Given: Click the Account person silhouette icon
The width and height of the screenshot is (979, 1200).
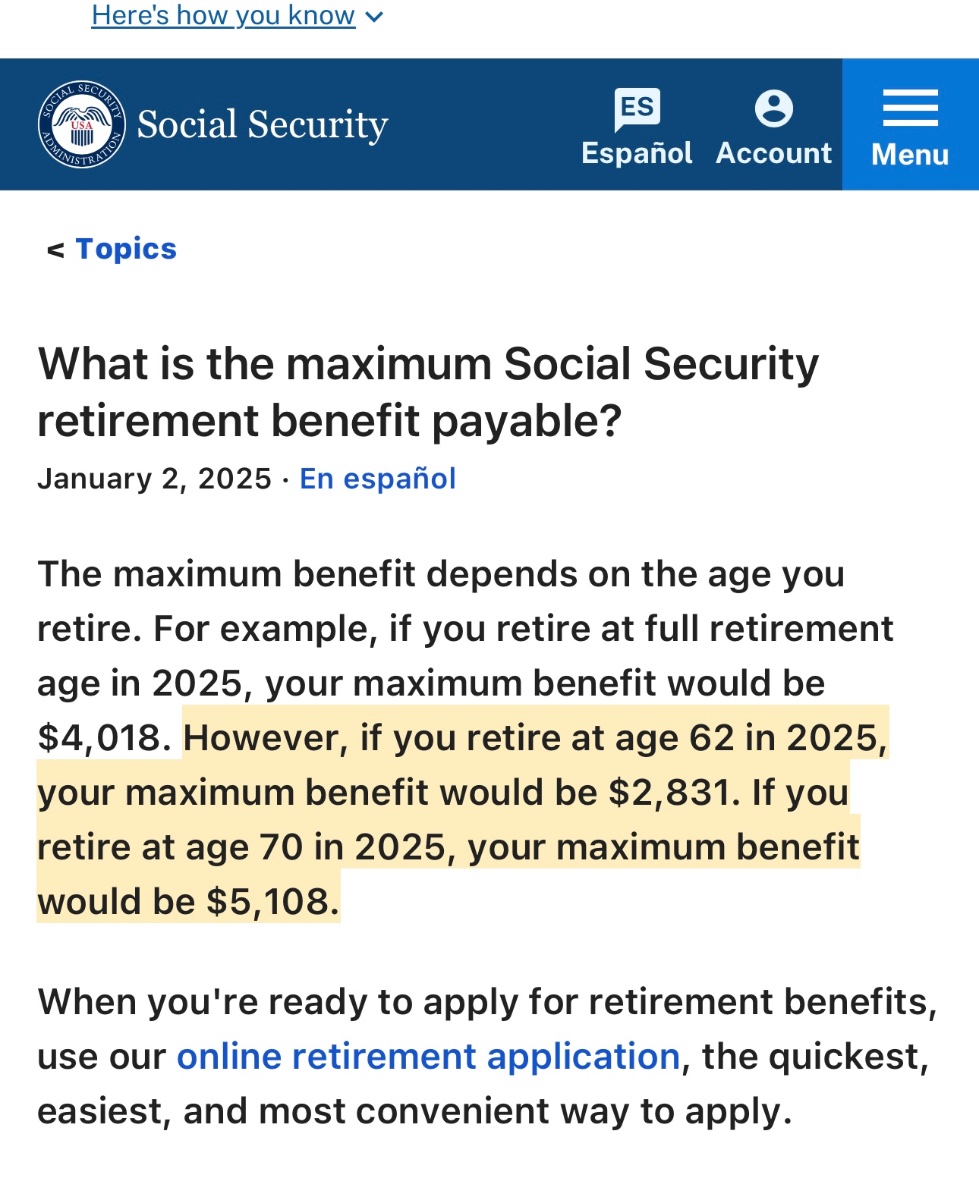Looking at the screenshot, I should tap(773, 109).
